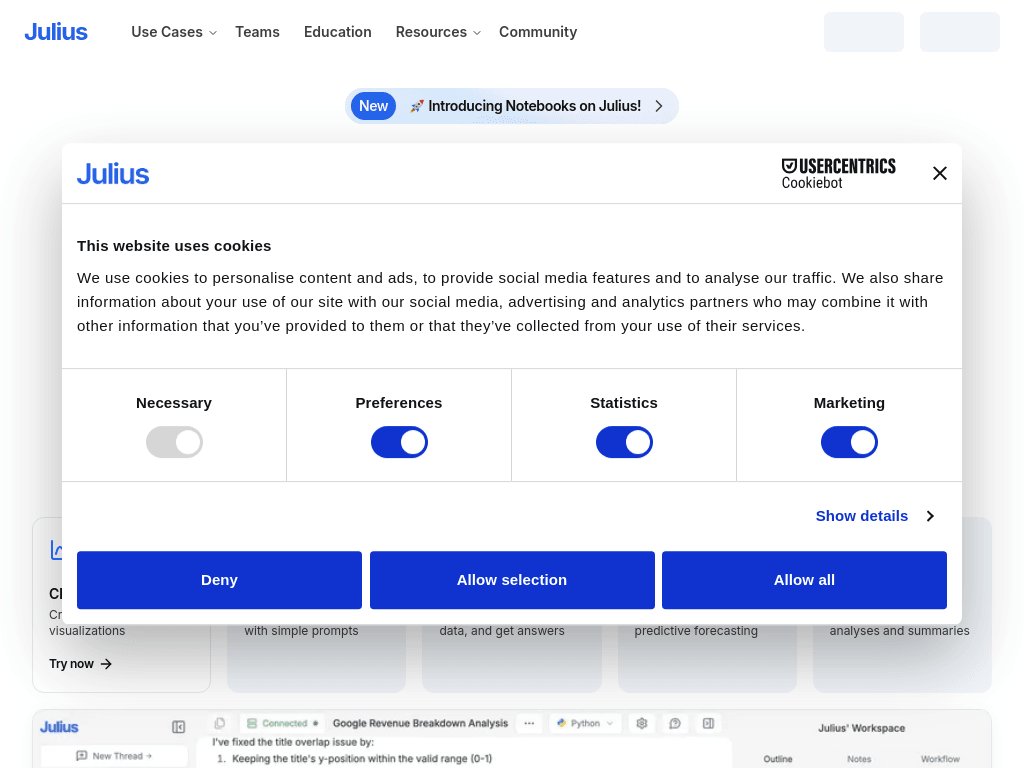Click the copy icon beside Connected status

pos(220,723)
